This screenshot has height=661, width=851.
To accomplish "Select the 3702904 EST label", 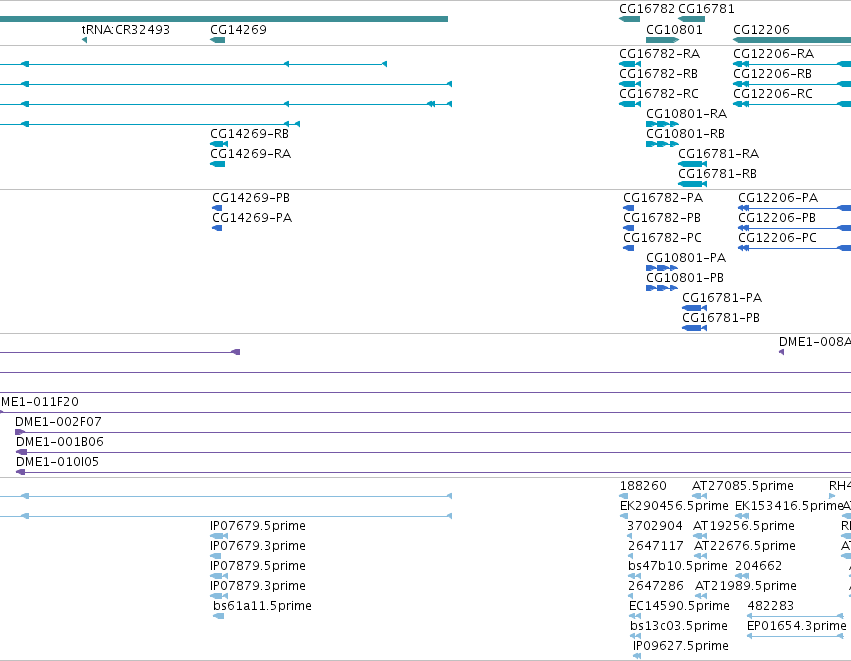I will (x=656, y=526).
